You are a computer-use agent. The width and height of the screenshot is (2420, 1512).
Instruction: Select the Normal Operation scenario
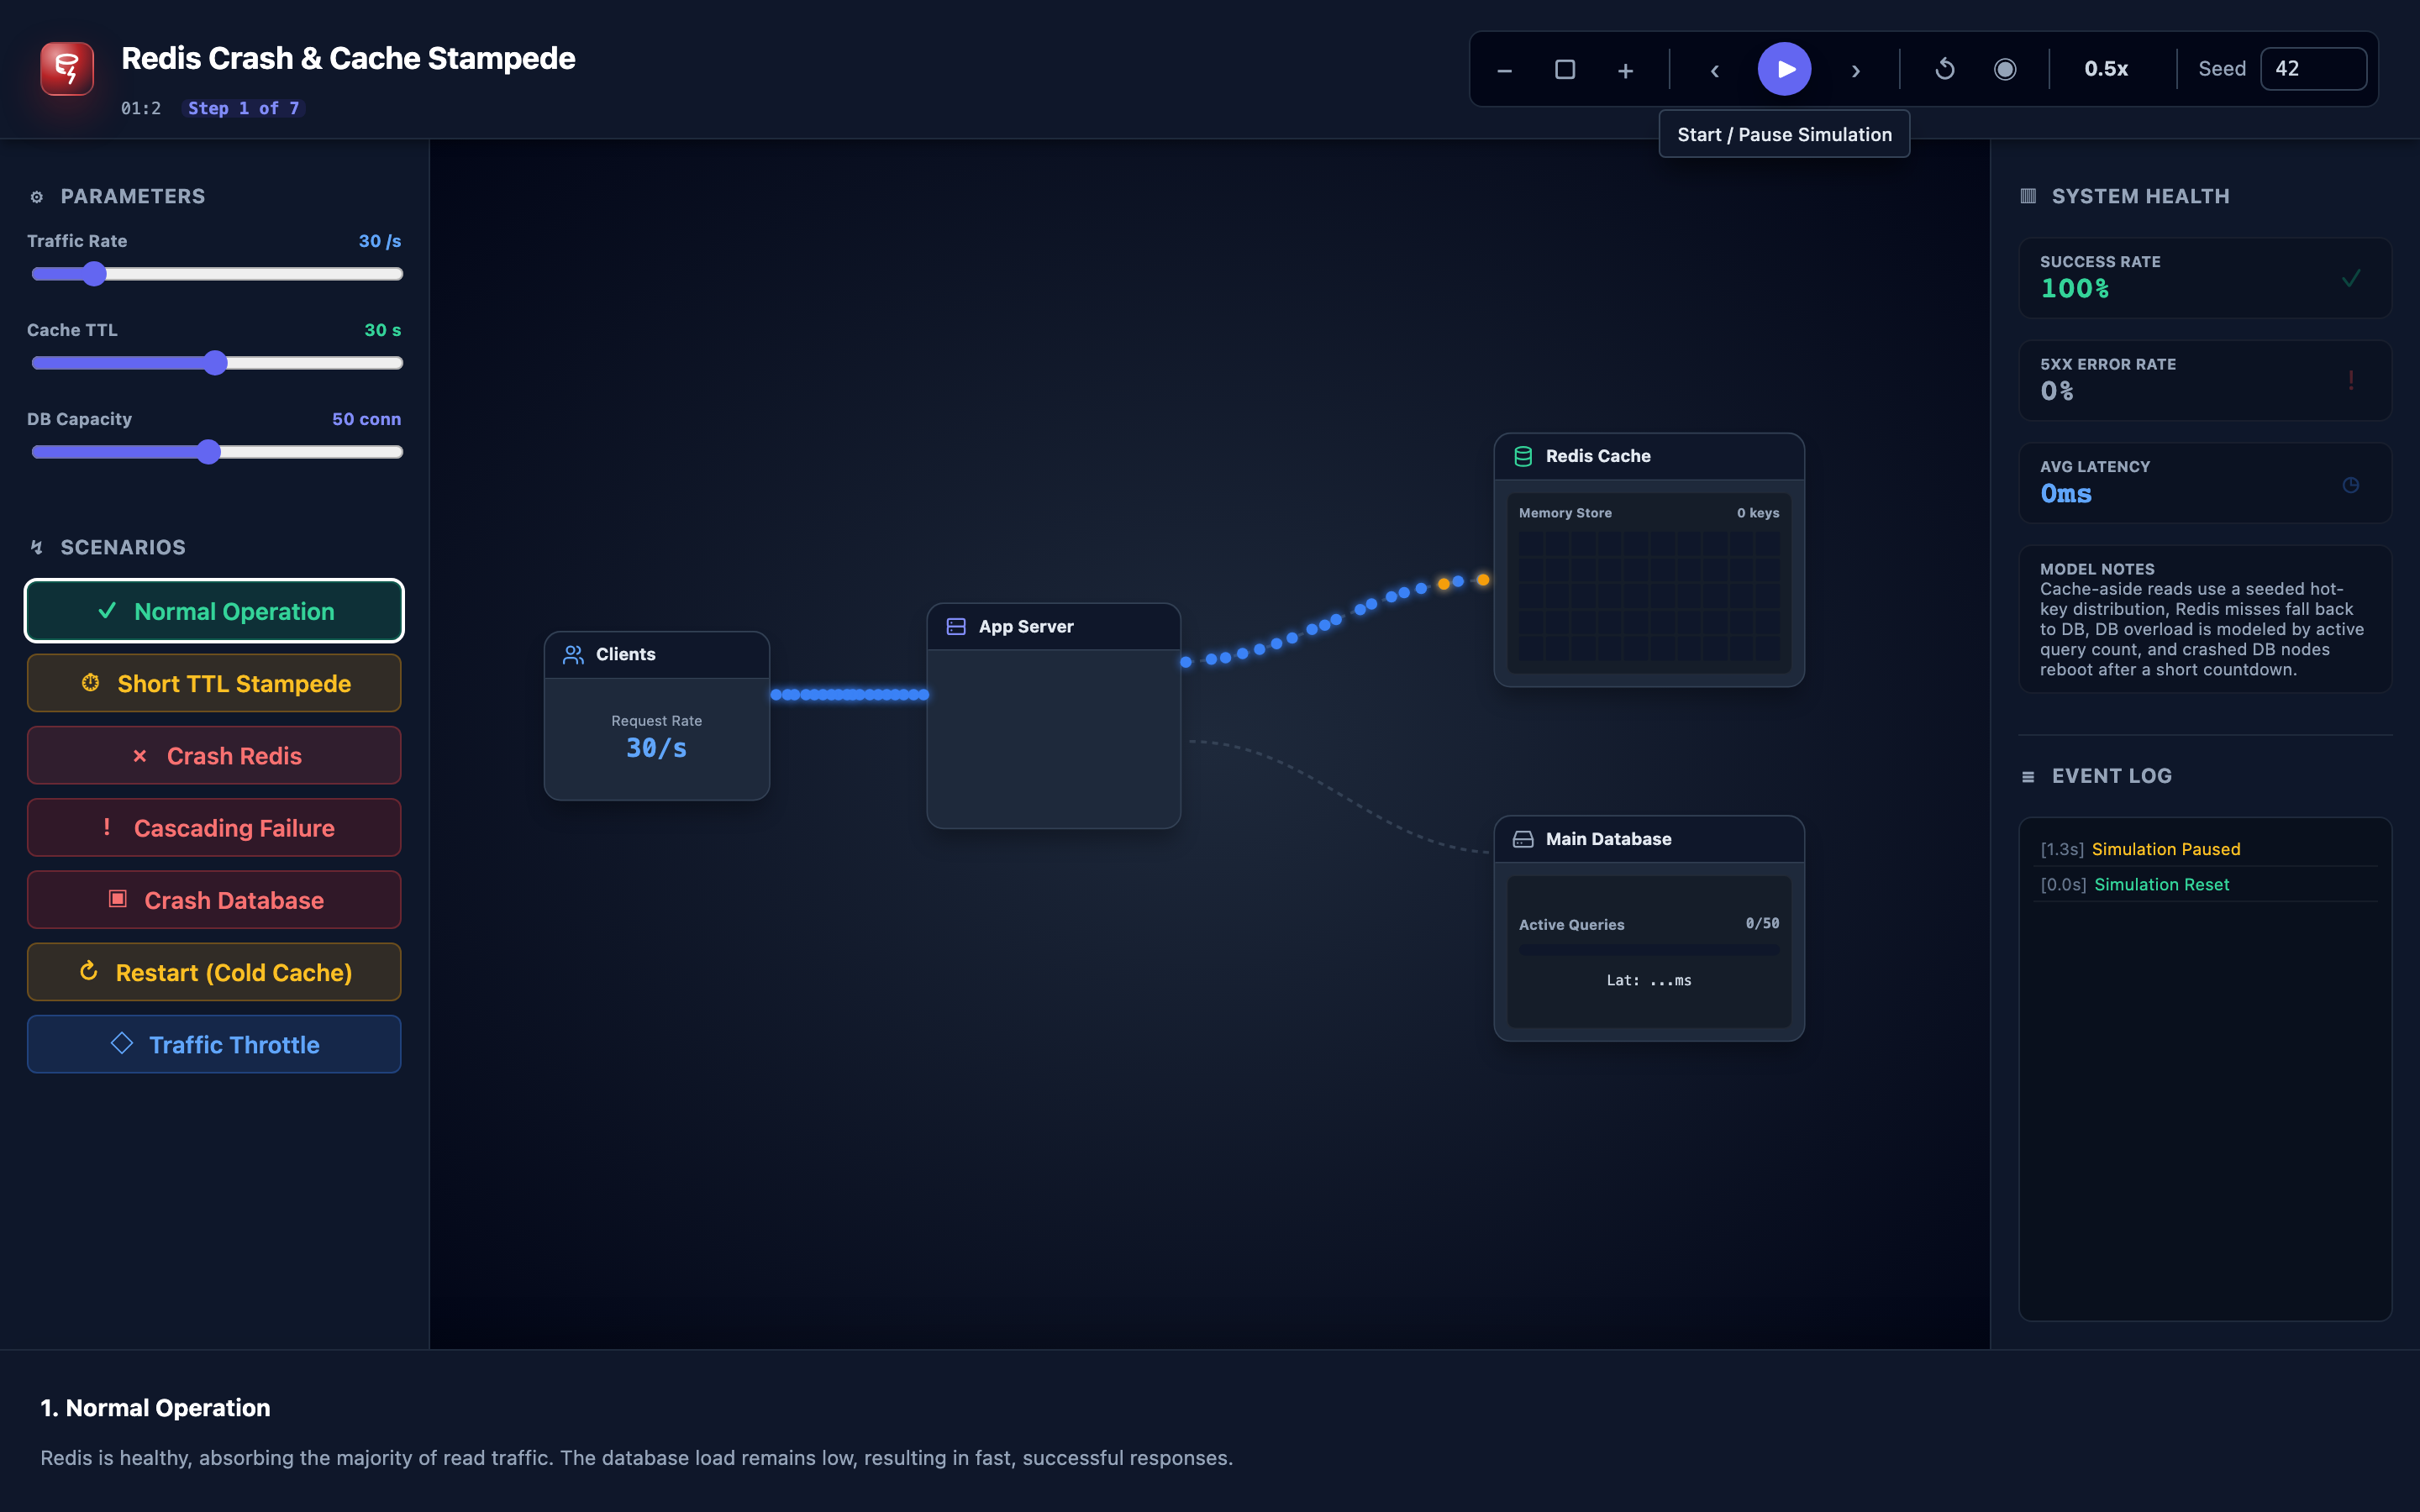point(214,611)
